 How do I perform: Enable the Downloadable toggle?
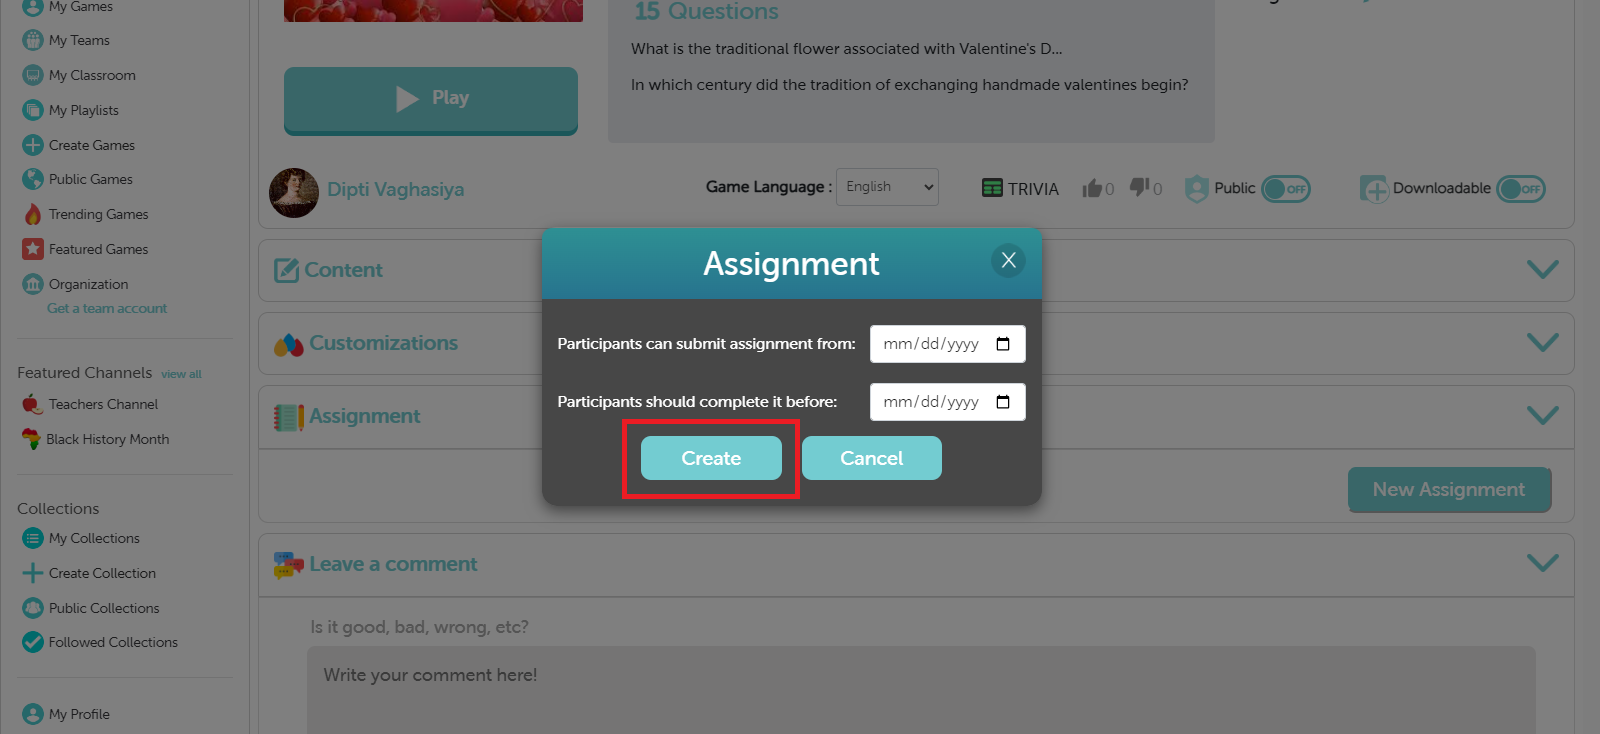1520,189
